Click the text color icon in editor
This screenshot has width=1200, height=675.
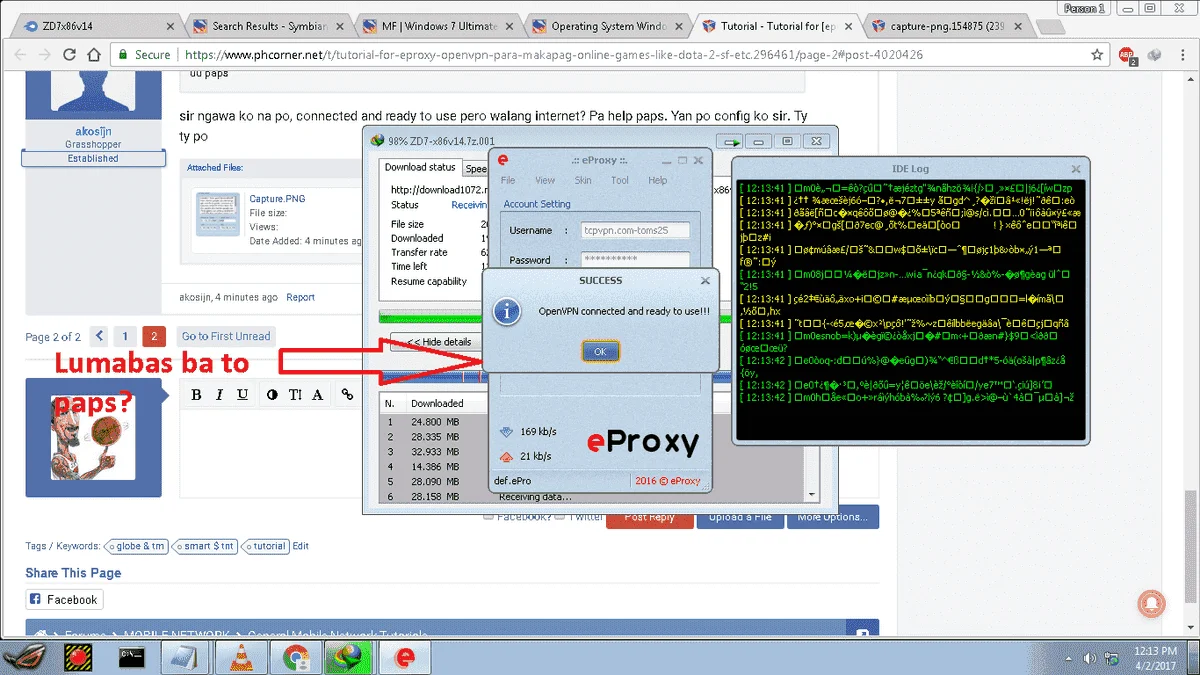coord(273,395)
